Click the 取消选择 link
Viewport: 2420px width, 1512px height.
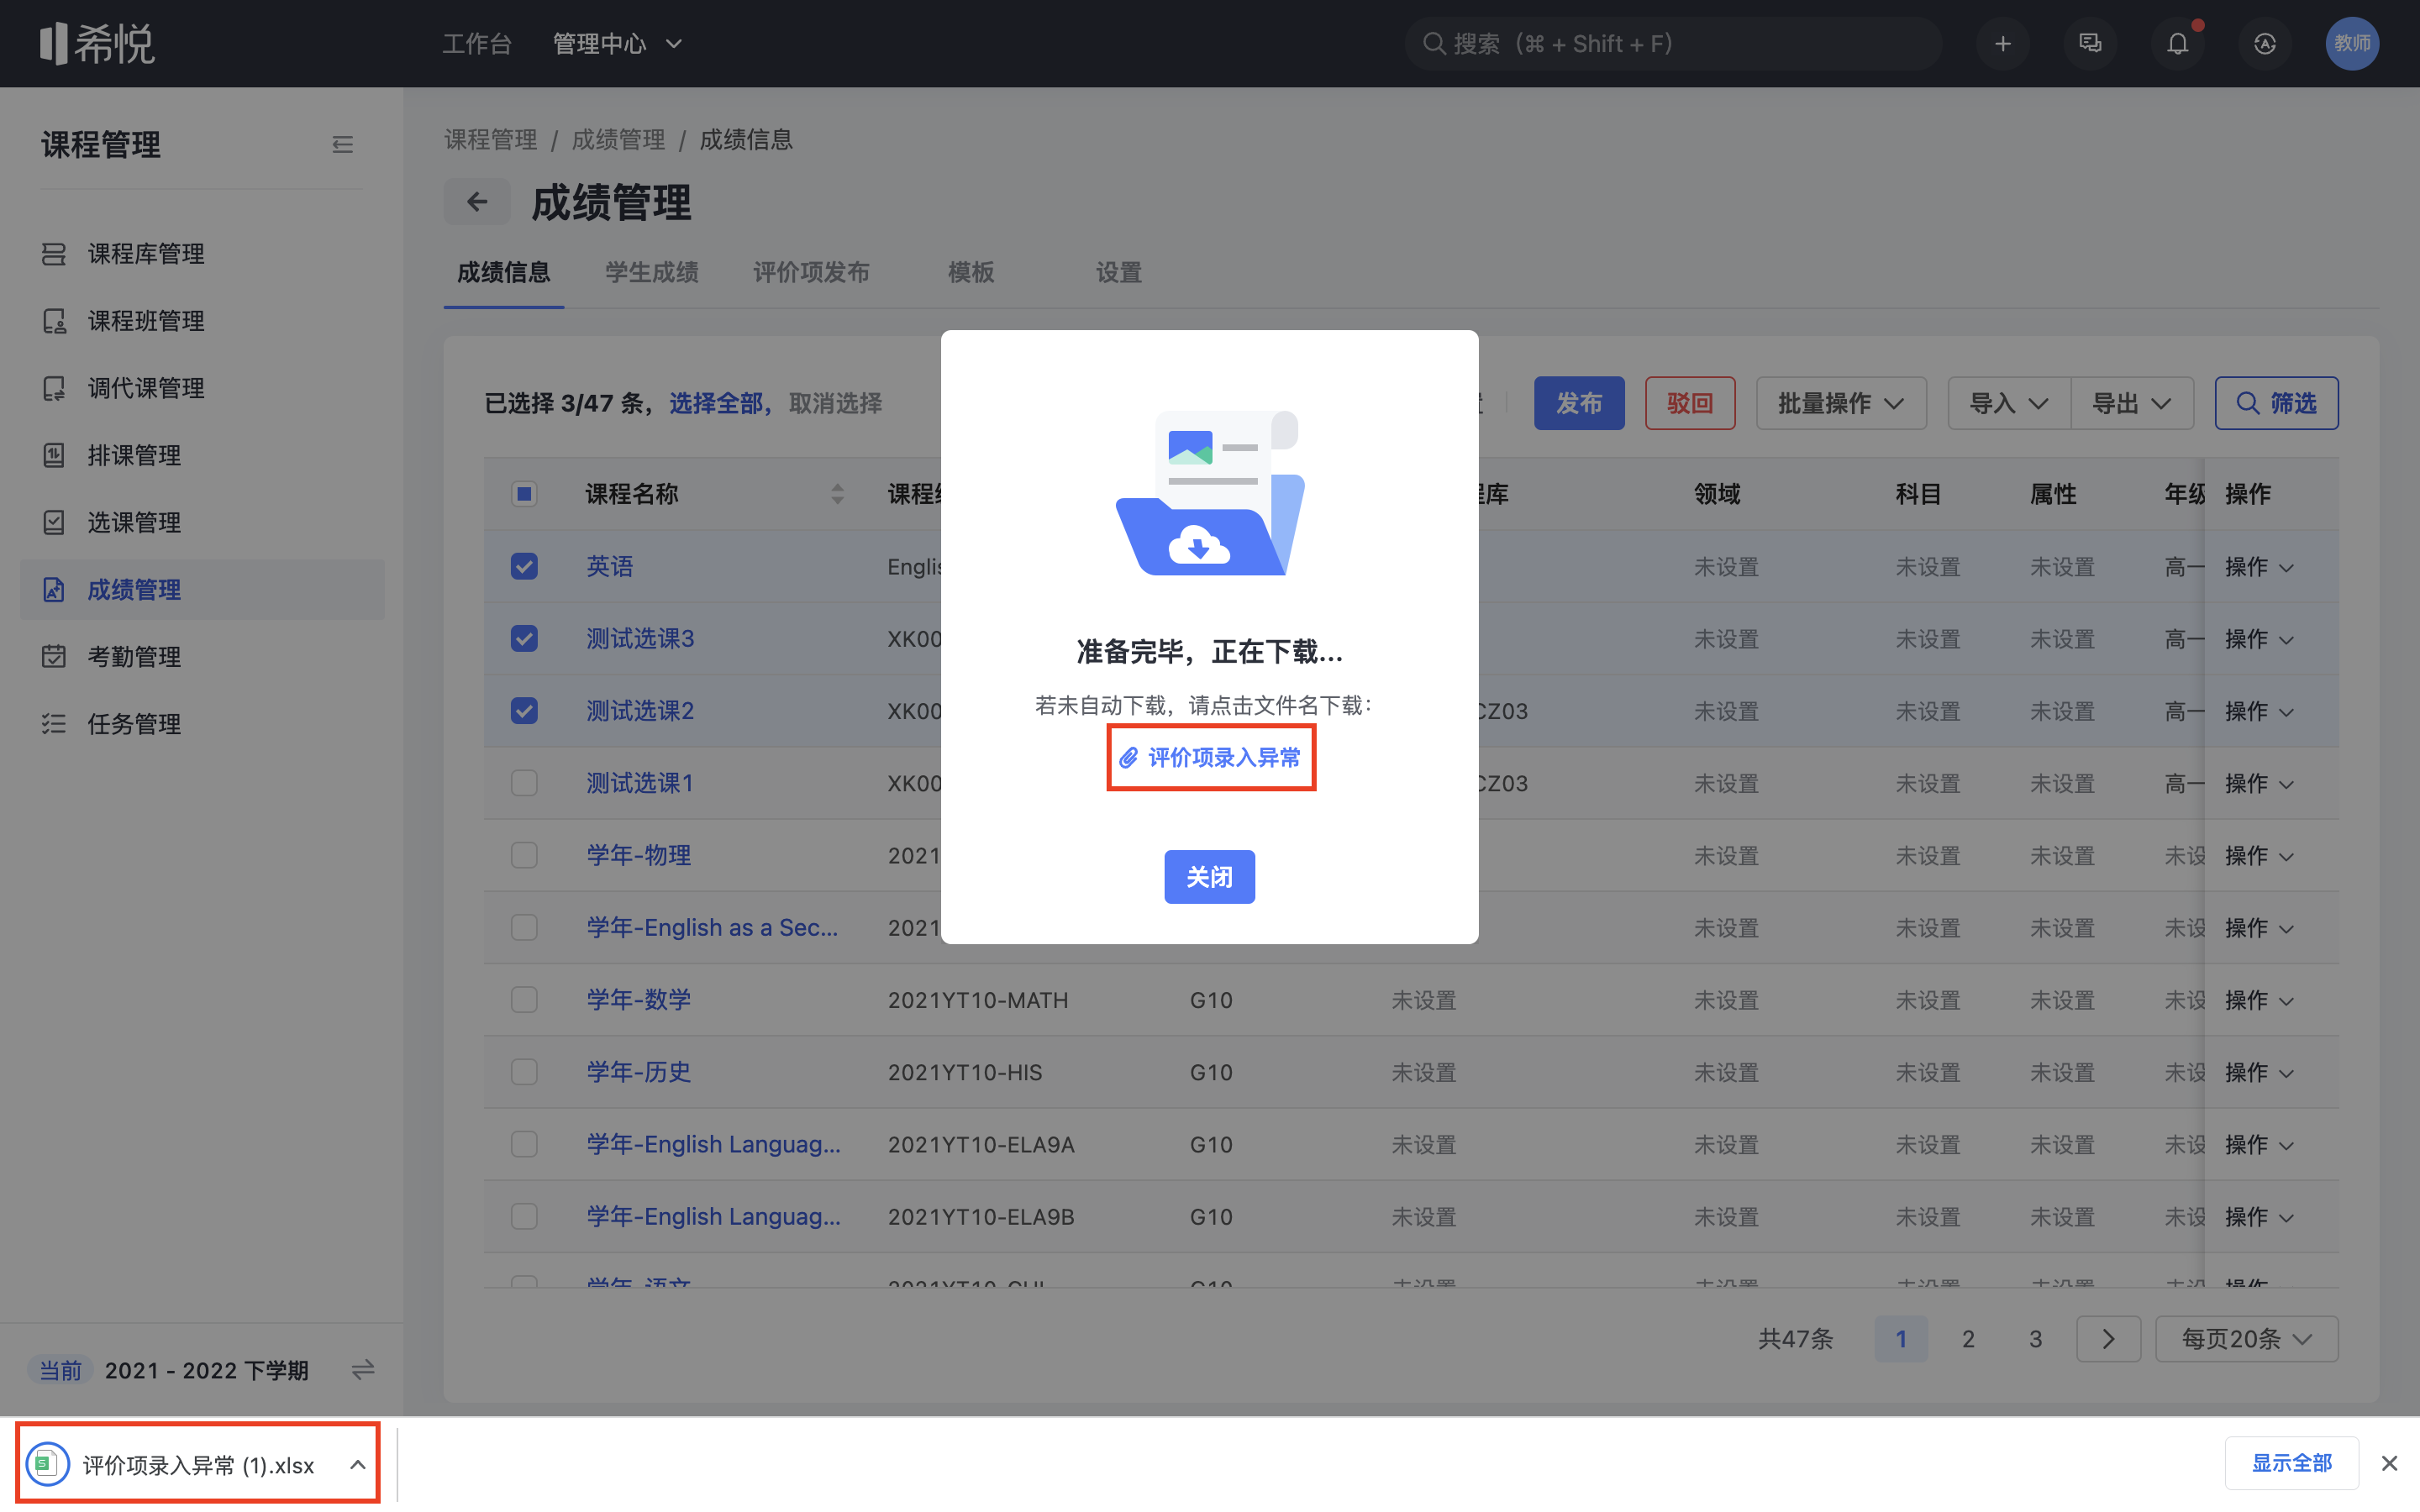[x=835, y=403]
